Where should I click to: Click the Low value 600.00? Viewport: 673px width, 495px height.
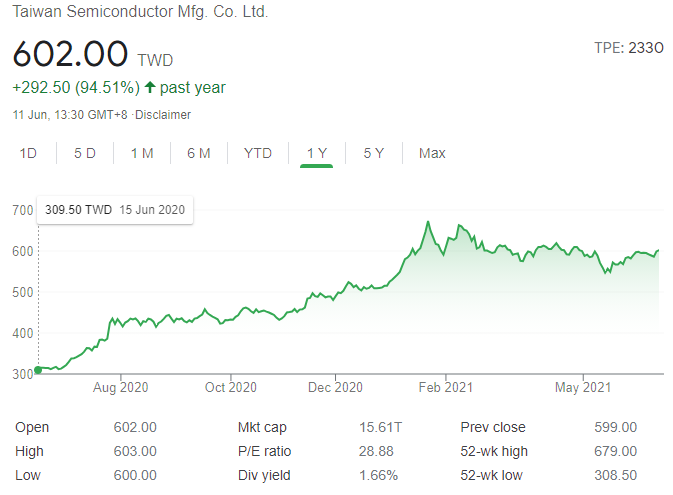click(135, 475)
